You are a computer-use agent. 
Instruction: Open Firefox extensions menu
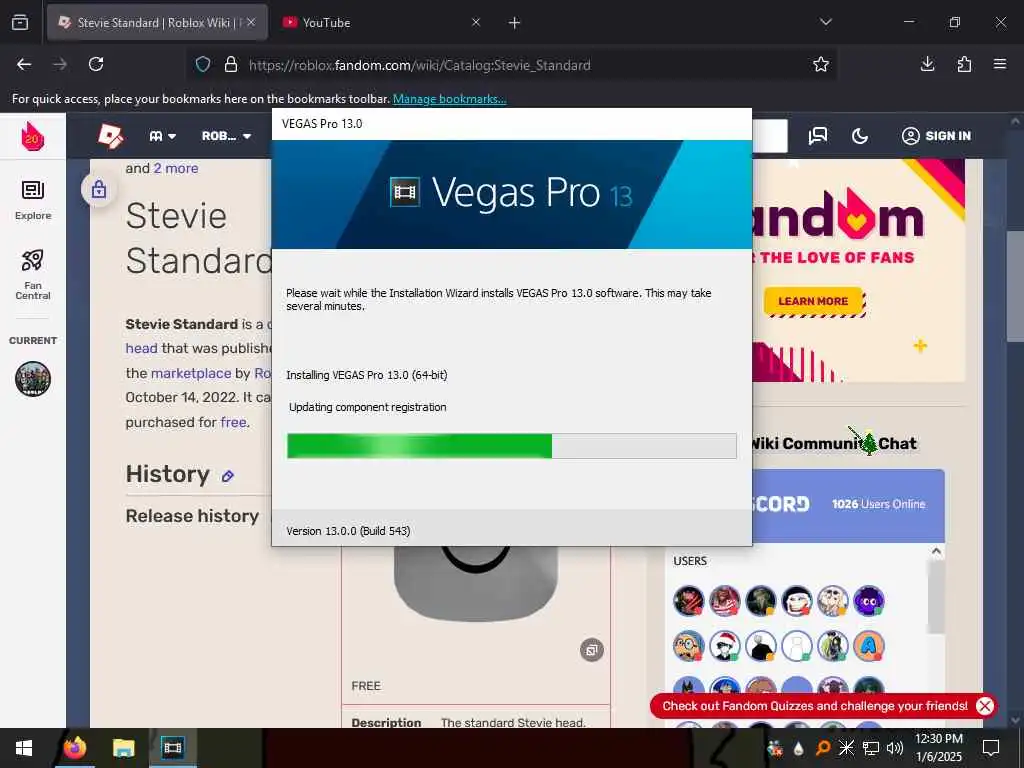click(x=964, y=64)
